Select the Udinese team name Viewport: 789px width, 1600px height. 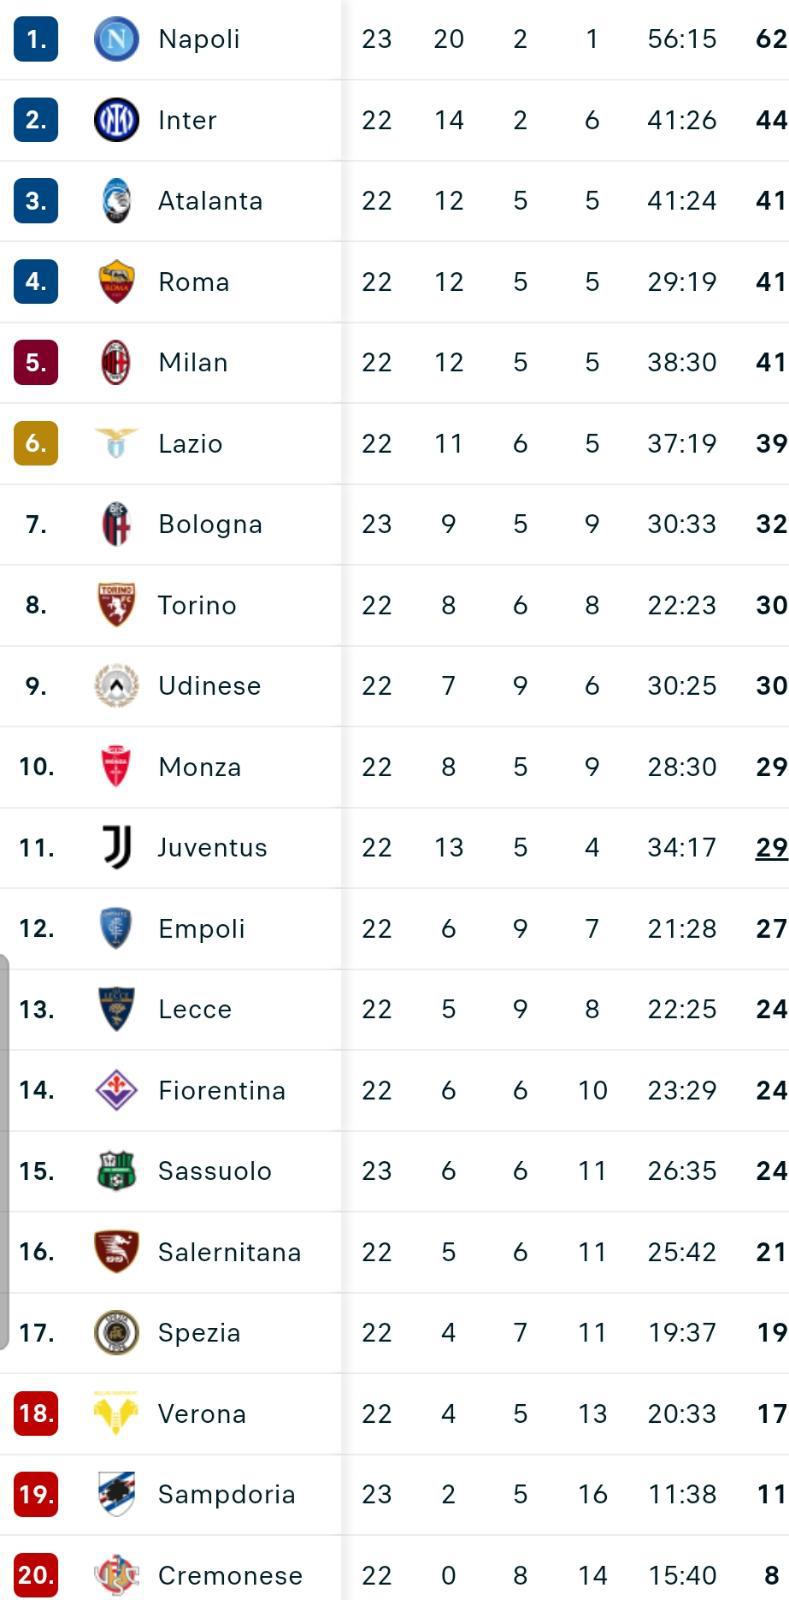[x=209, y=686]
